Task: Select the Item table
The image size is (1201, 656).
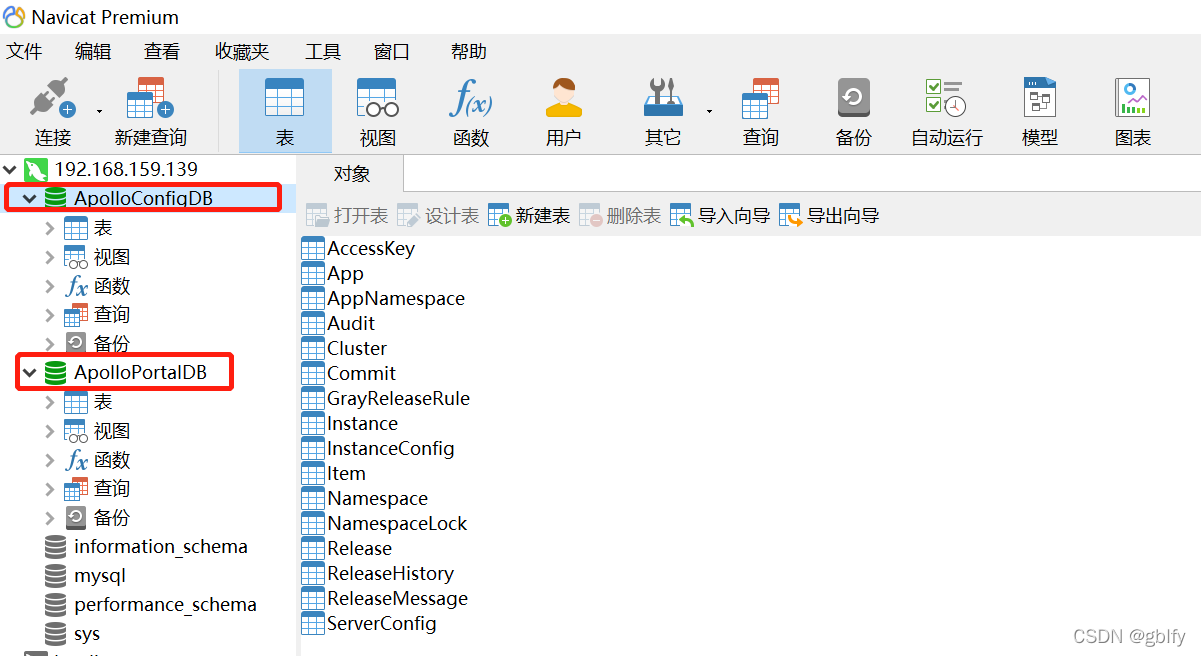Action: coord(334,474)
